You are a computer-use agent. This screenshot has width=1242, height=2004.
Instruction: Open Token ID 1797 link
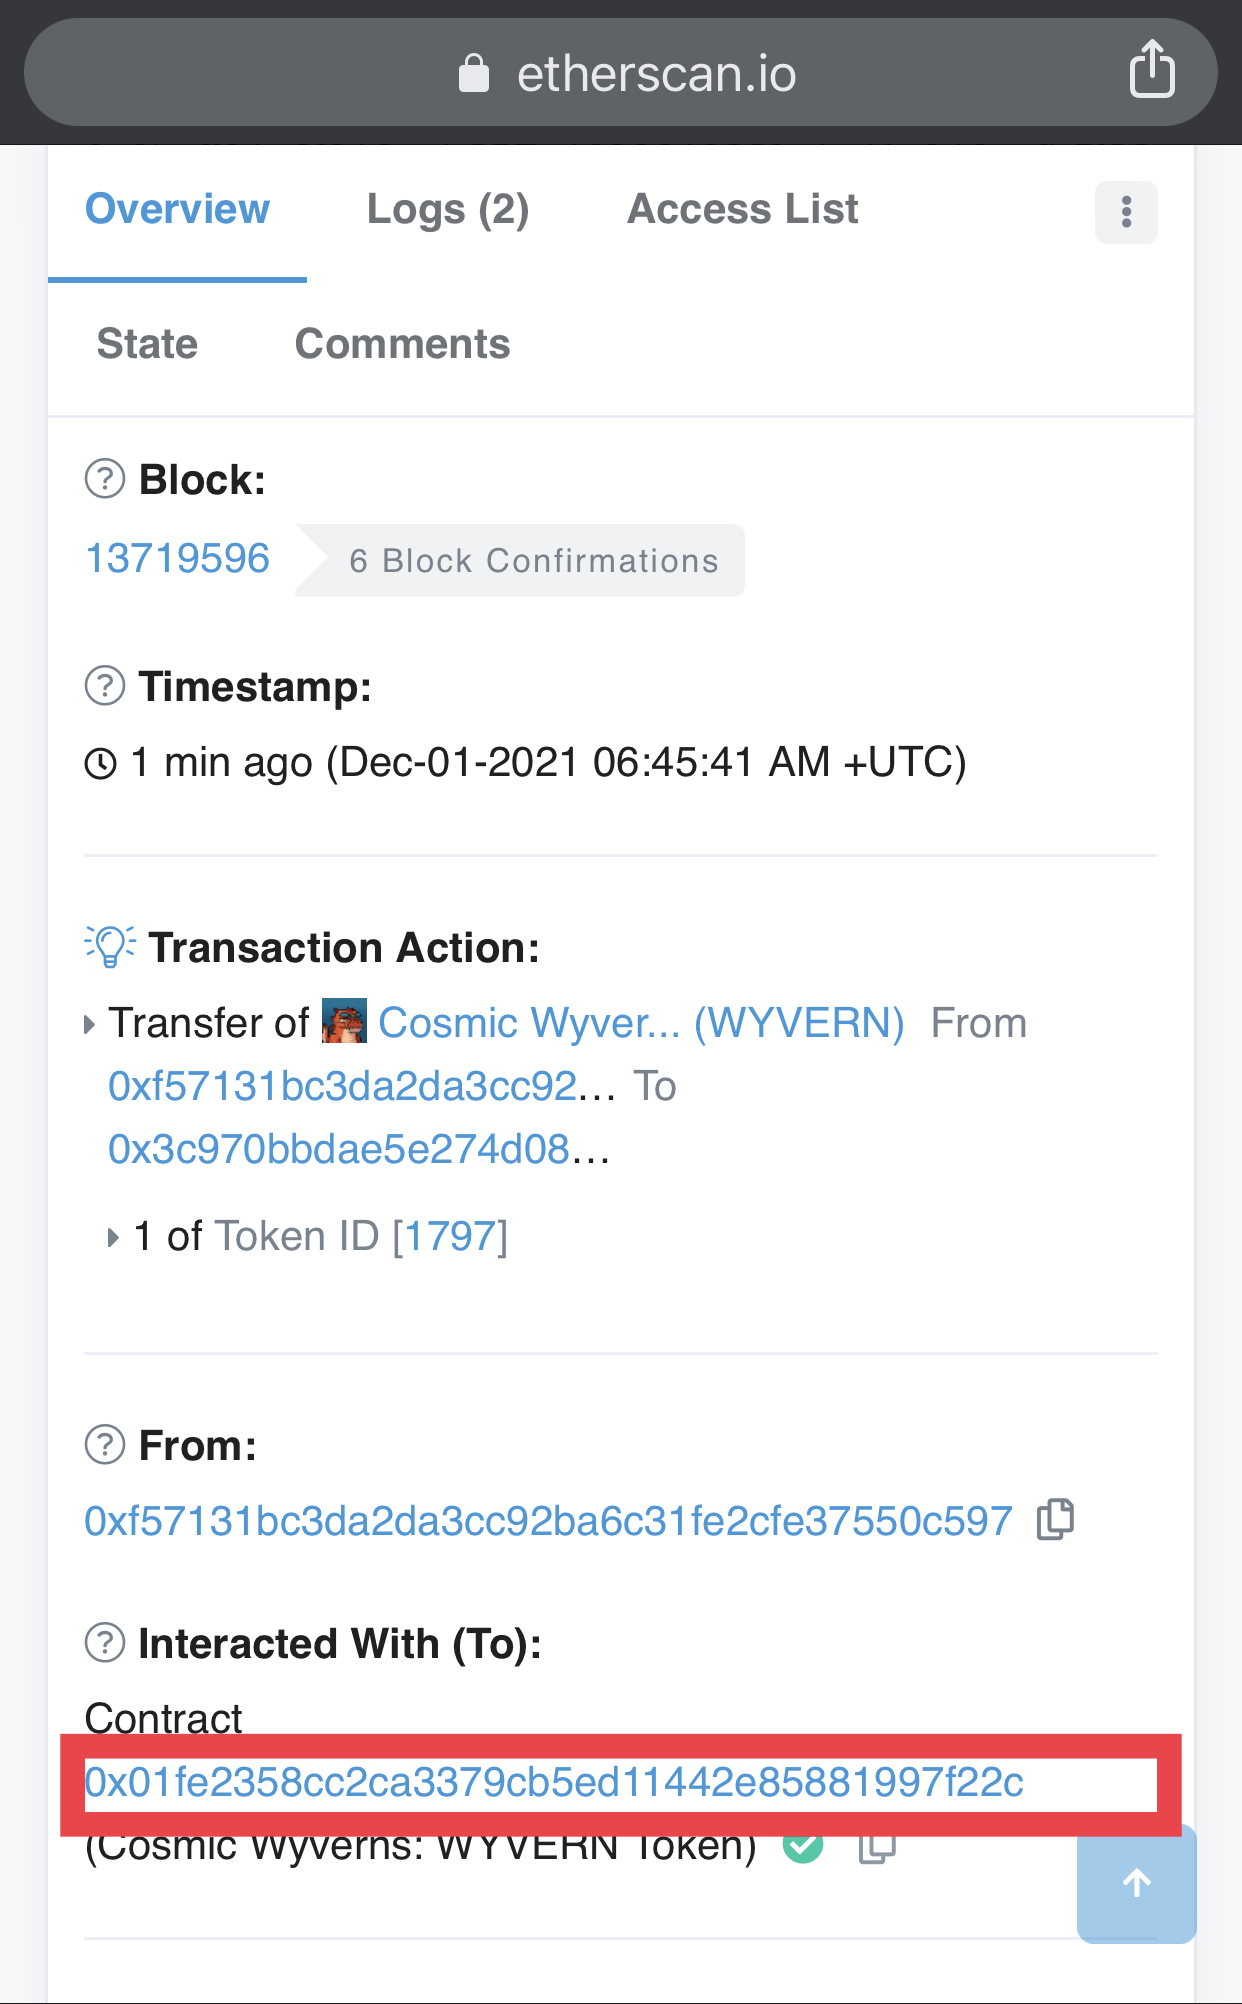click(x=450, y=1237)
